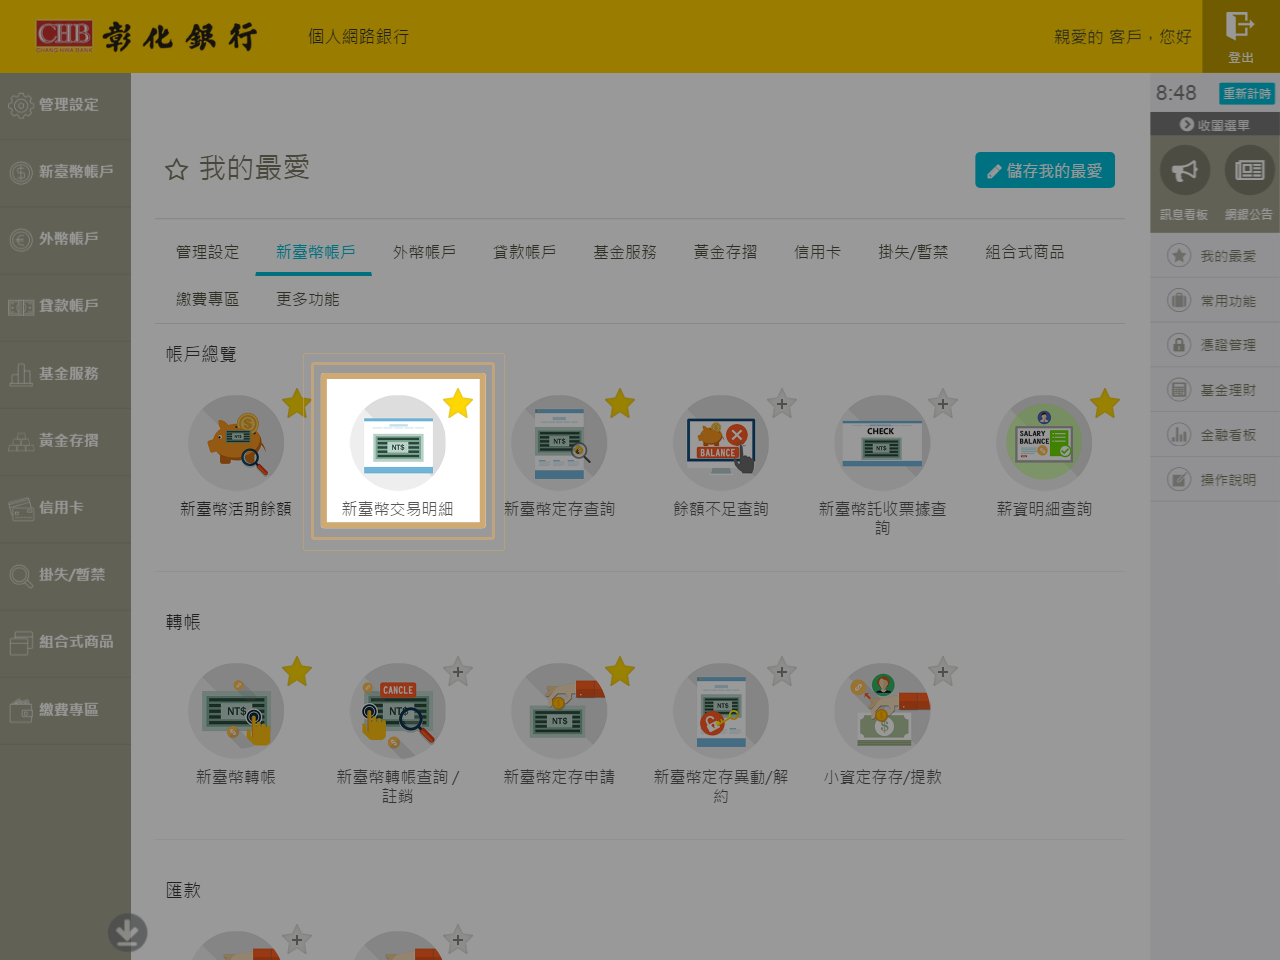Image resolution: width=1280 pixels, height=960 pixels.
Task: Click the 儲存我的最愛 button
Action: pyautogui.click(x=1044, y=171)
